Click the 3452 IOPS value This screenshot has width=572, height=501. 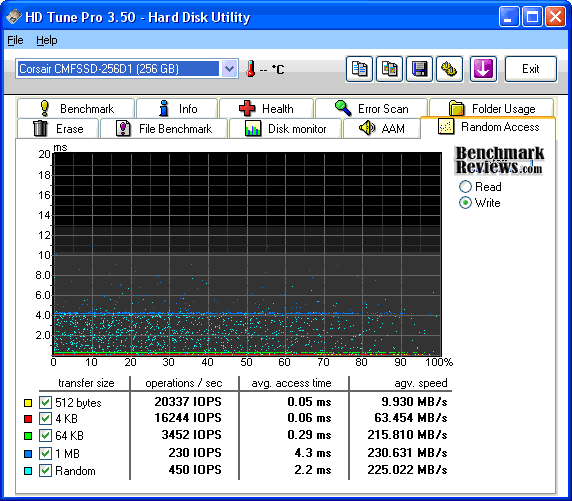pyautogui.click(x=192, y=435)
